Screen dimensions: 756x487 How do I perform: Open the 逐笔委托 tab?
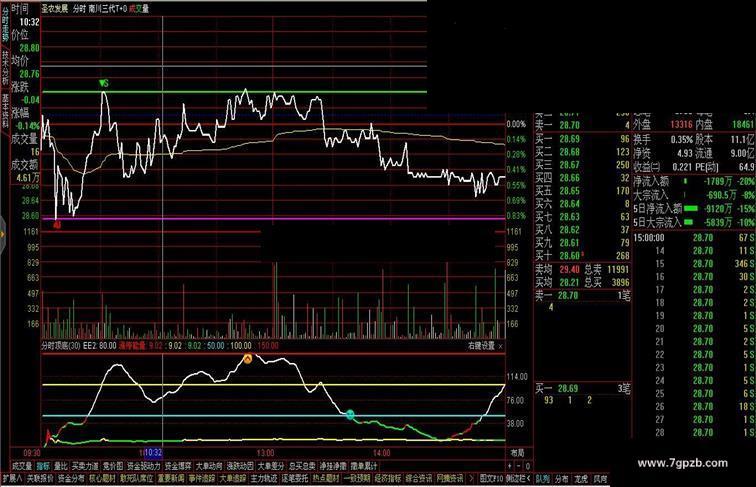295,479
